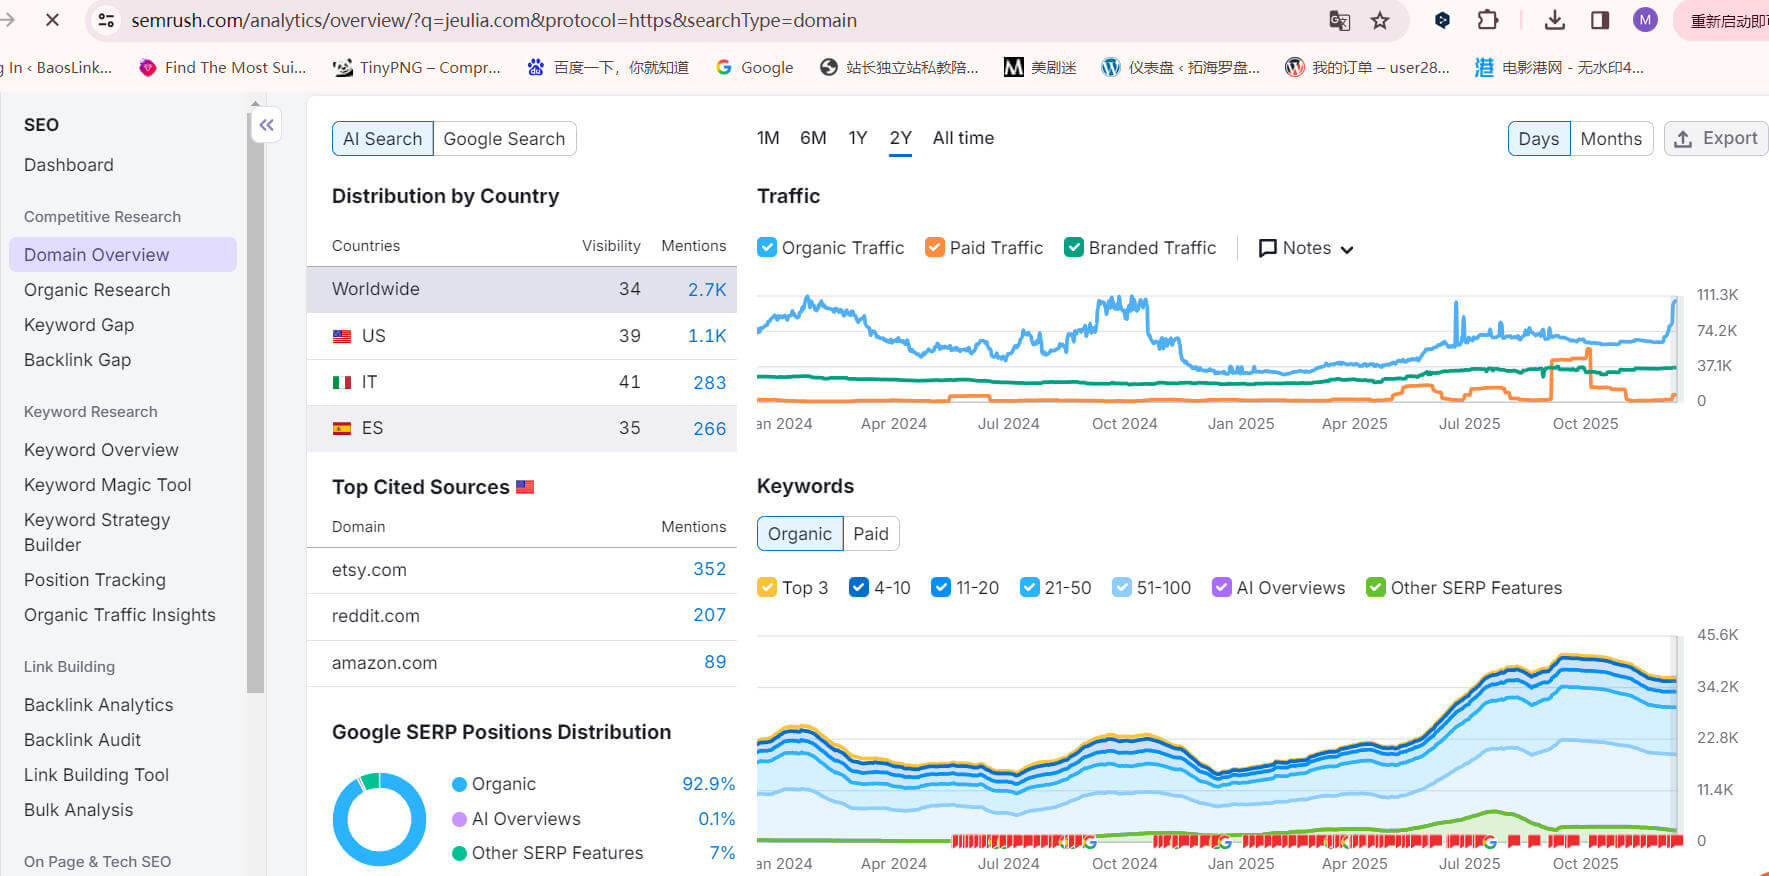
Task: Switch chart granularity to Months
Action: click(1610, 139)
